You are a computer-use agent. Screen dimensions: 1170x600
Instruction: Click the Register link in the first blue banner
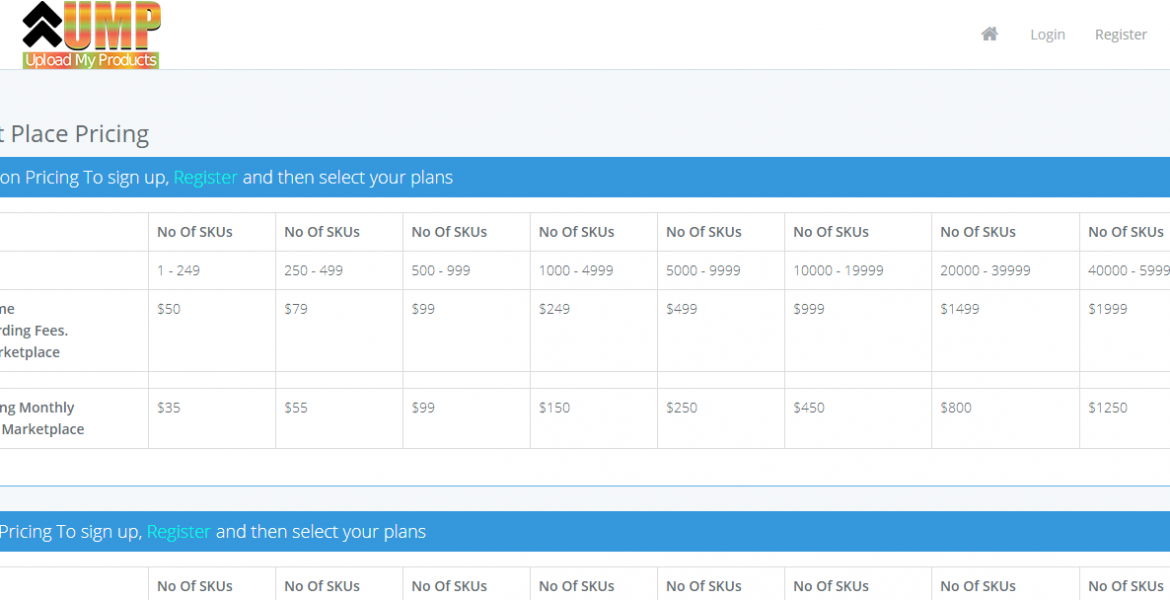coord(205,177)
